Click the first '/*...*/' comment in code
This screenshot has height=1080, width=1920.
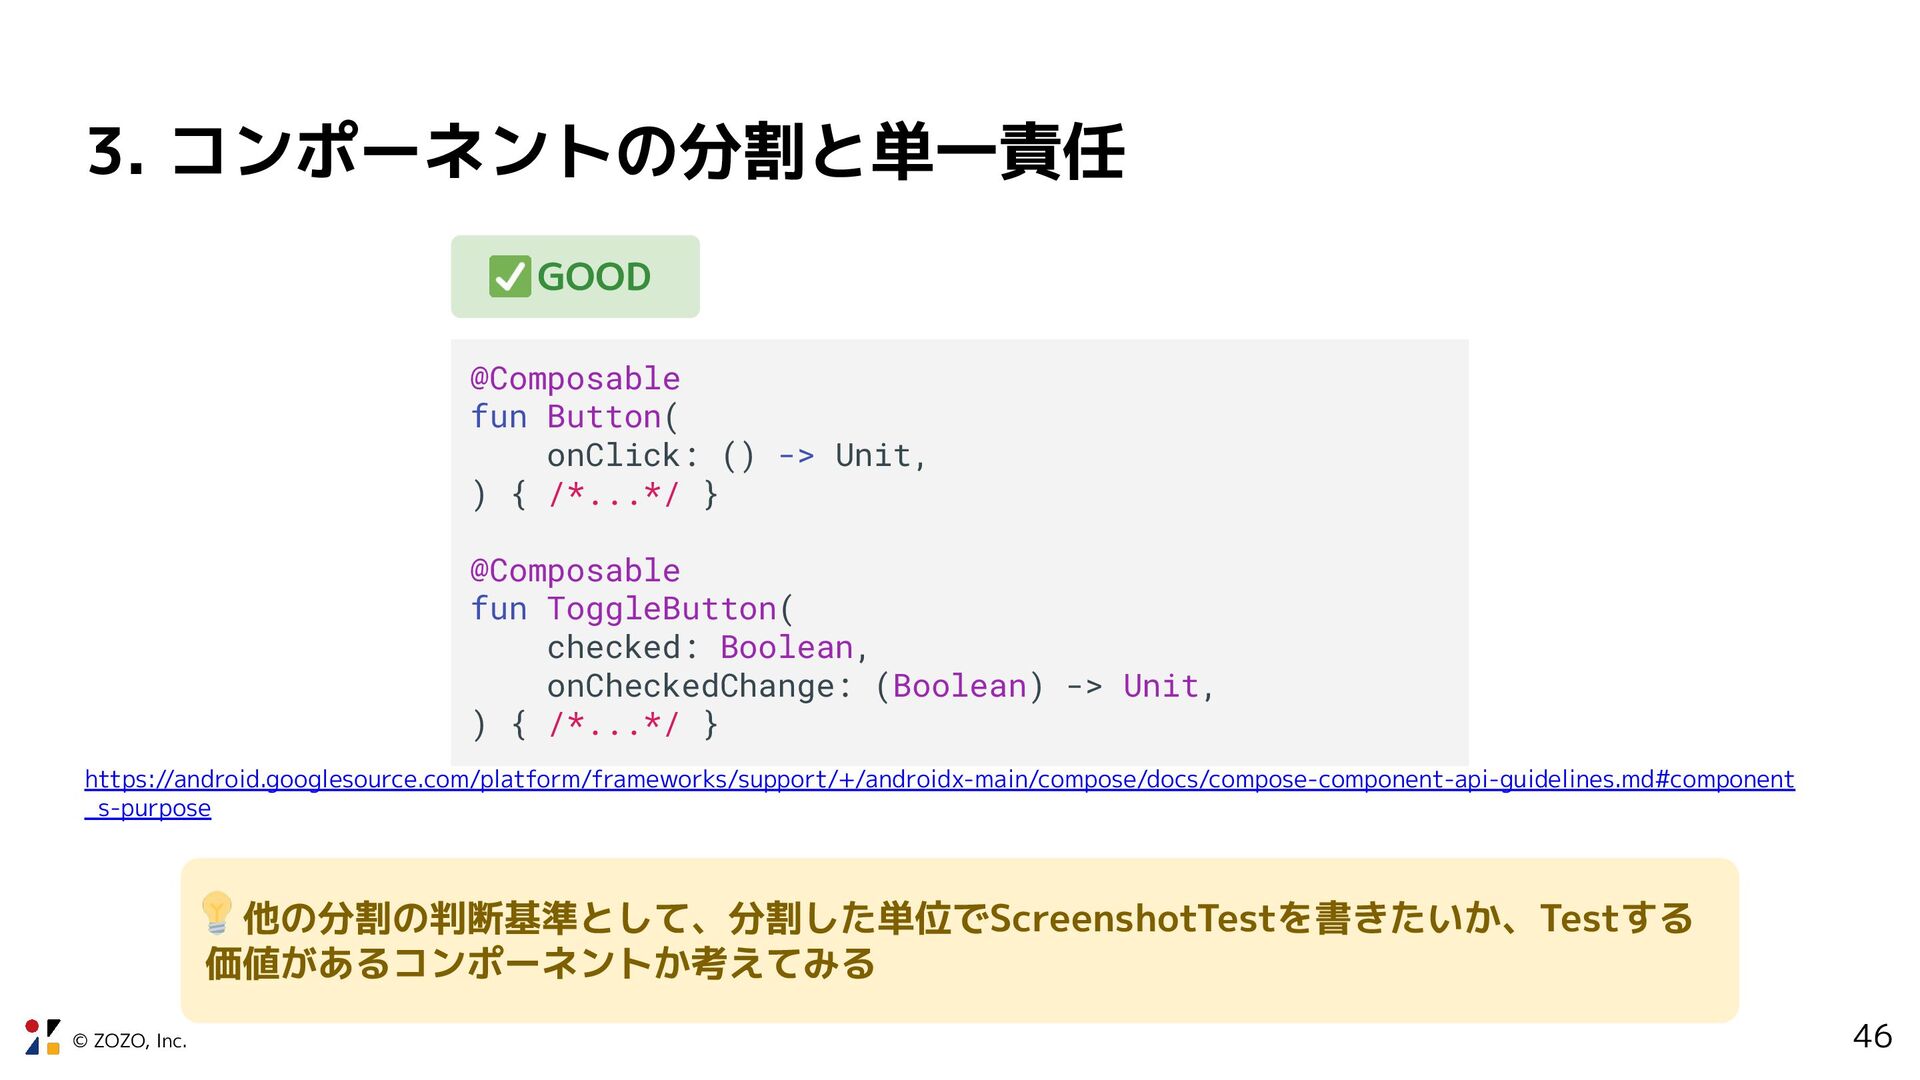[x=613, y=494]
